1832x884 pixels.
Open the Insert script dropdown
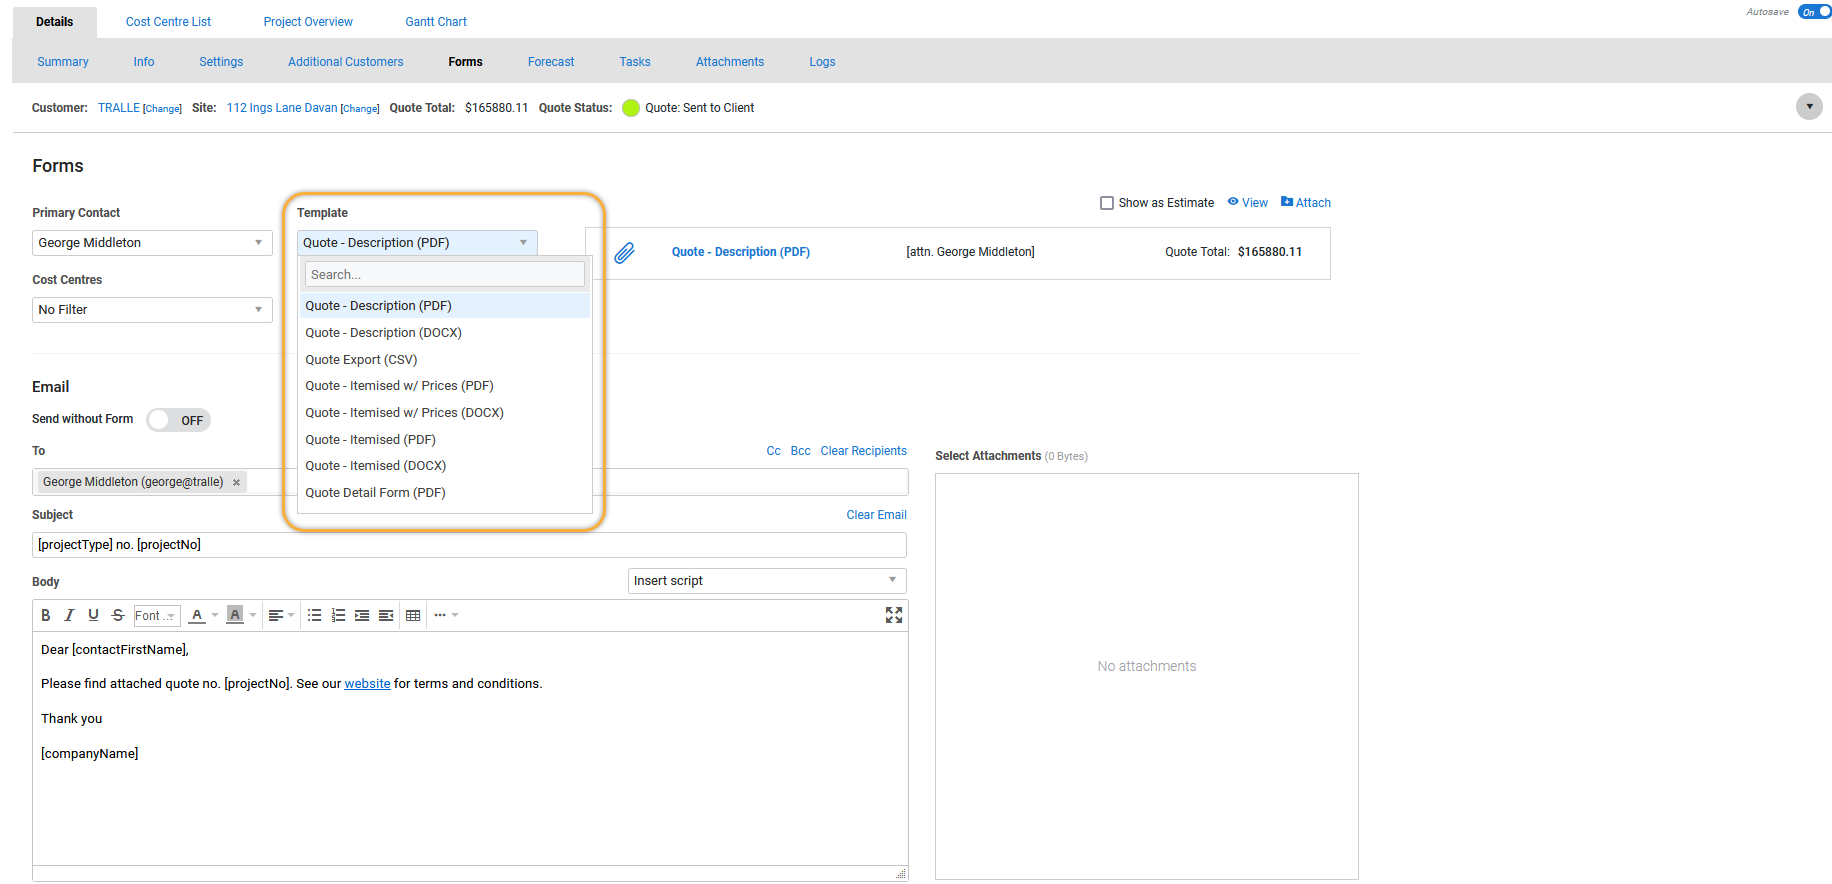766,581
